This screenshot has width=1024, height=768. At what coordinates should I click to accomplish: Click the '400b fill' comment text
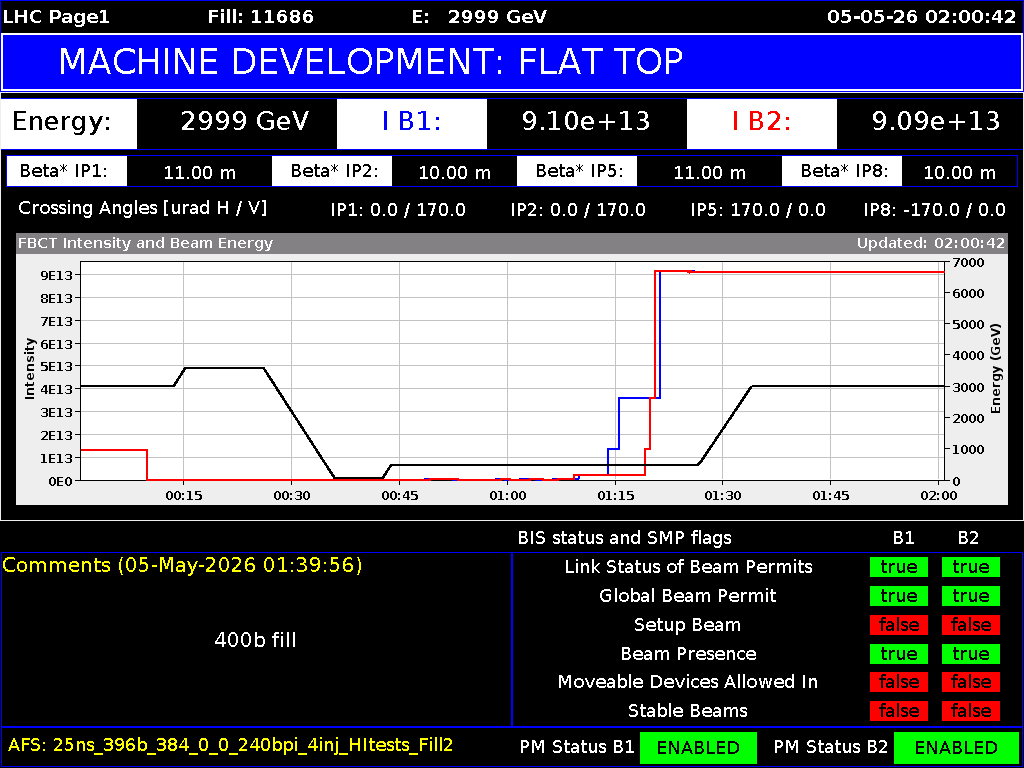tap(255, 640)
